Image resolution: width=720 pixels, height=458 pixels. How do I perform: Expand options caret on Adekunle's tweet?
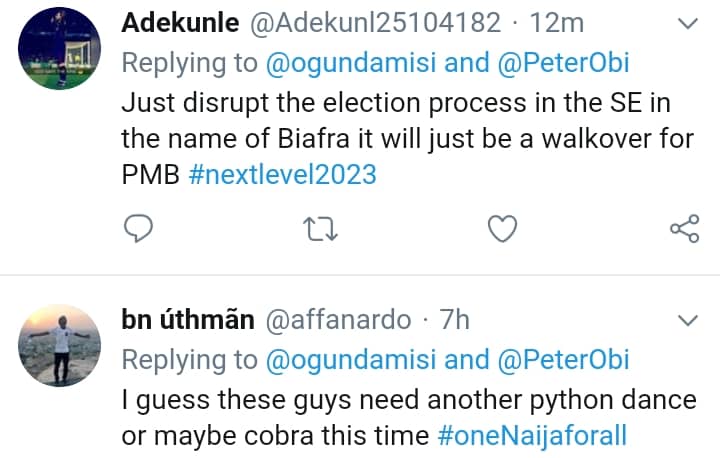688,23
